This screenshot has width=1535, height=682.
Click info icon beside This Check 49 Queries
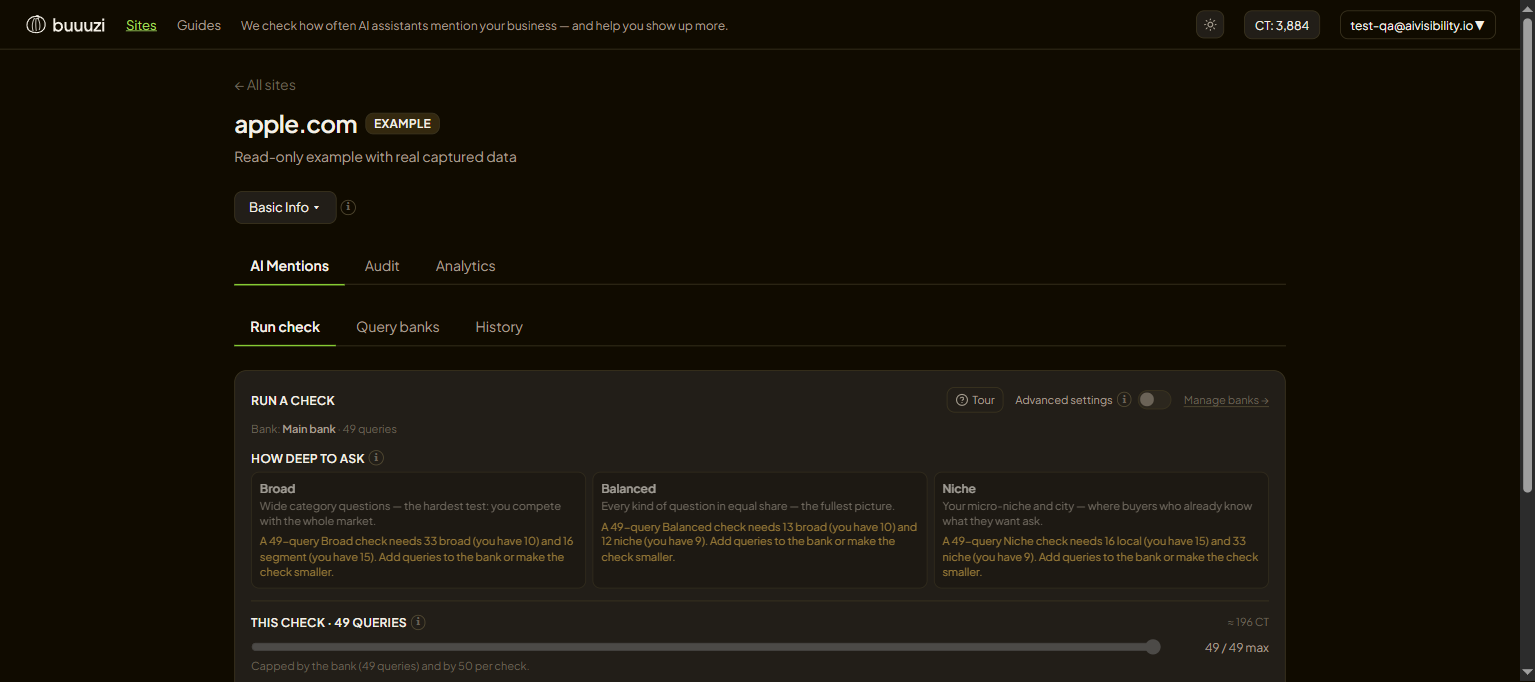click(418, 622)
